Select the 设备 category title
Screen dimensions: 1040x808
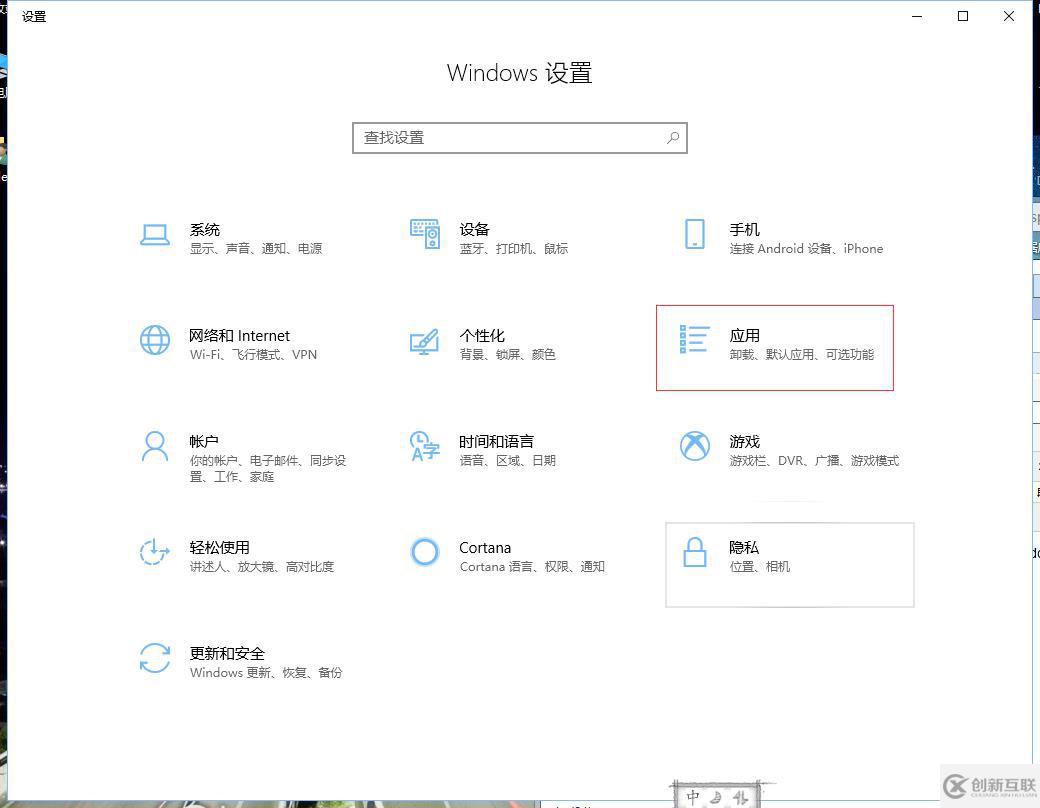pos(474,230)
